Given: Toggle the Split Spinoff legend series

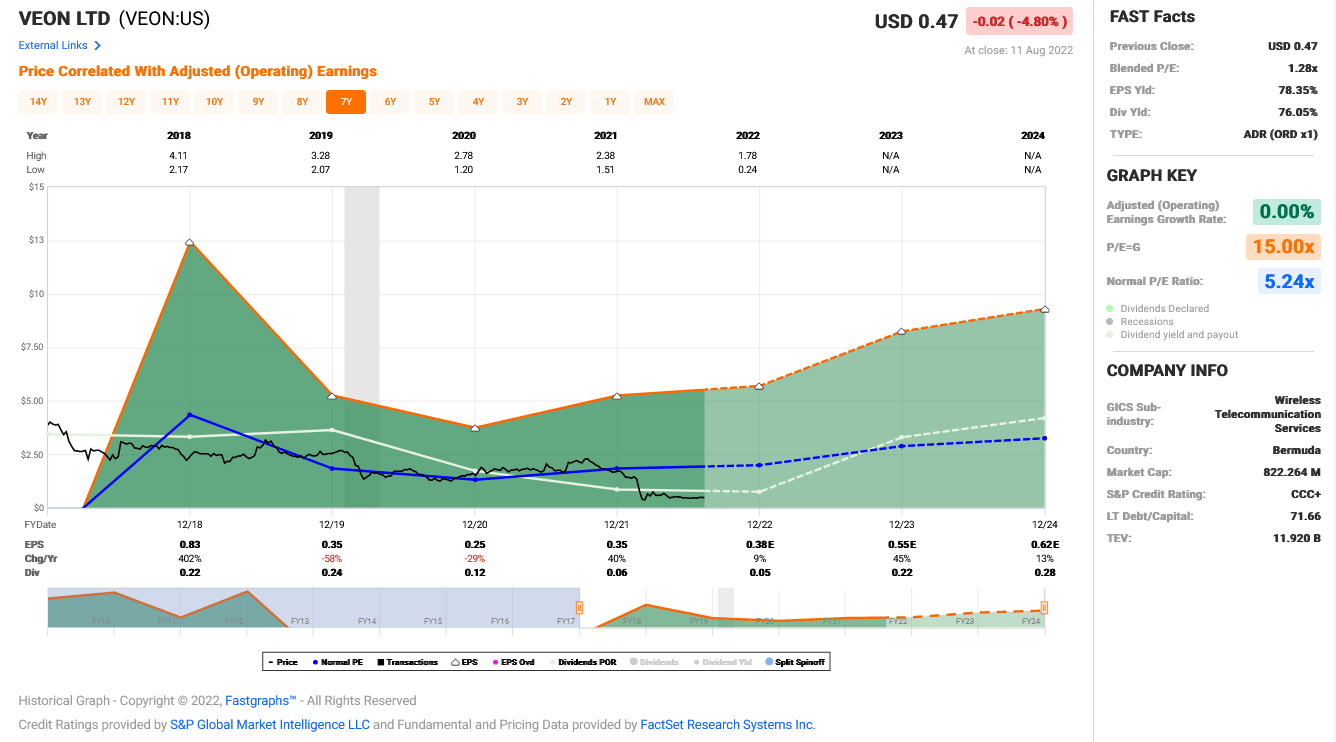Looking at the screenshot, I should coord(795,662).
